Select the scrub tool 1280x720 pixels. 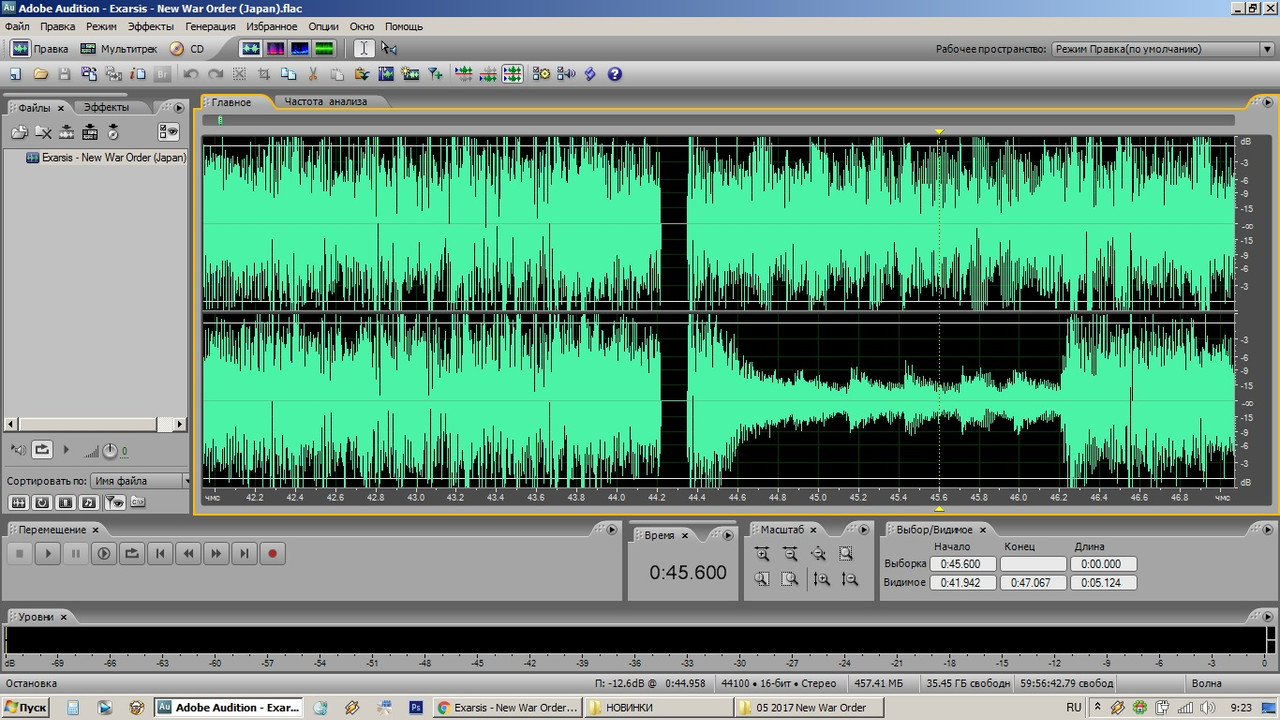coord(389,48)
